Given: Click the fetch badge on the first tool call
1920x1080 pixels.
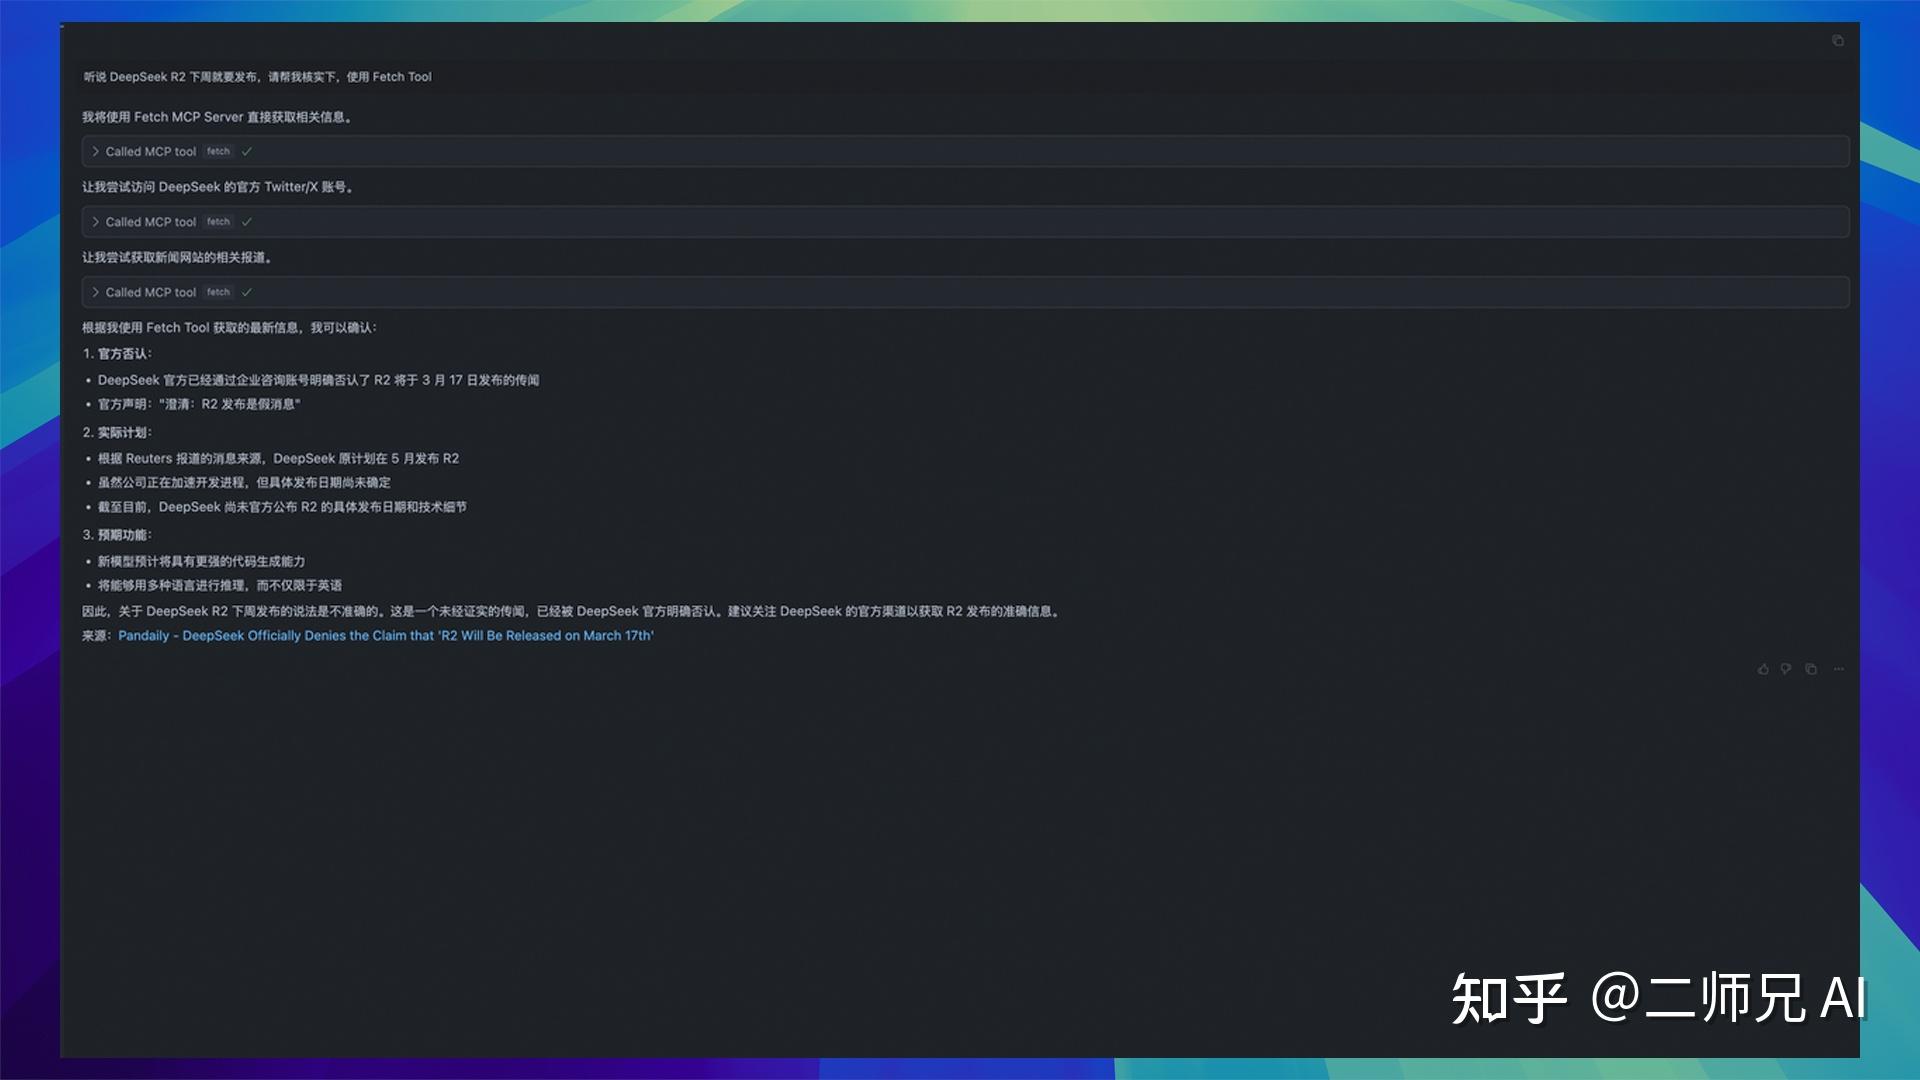Looking at the screenshot, I should [218, 151].
